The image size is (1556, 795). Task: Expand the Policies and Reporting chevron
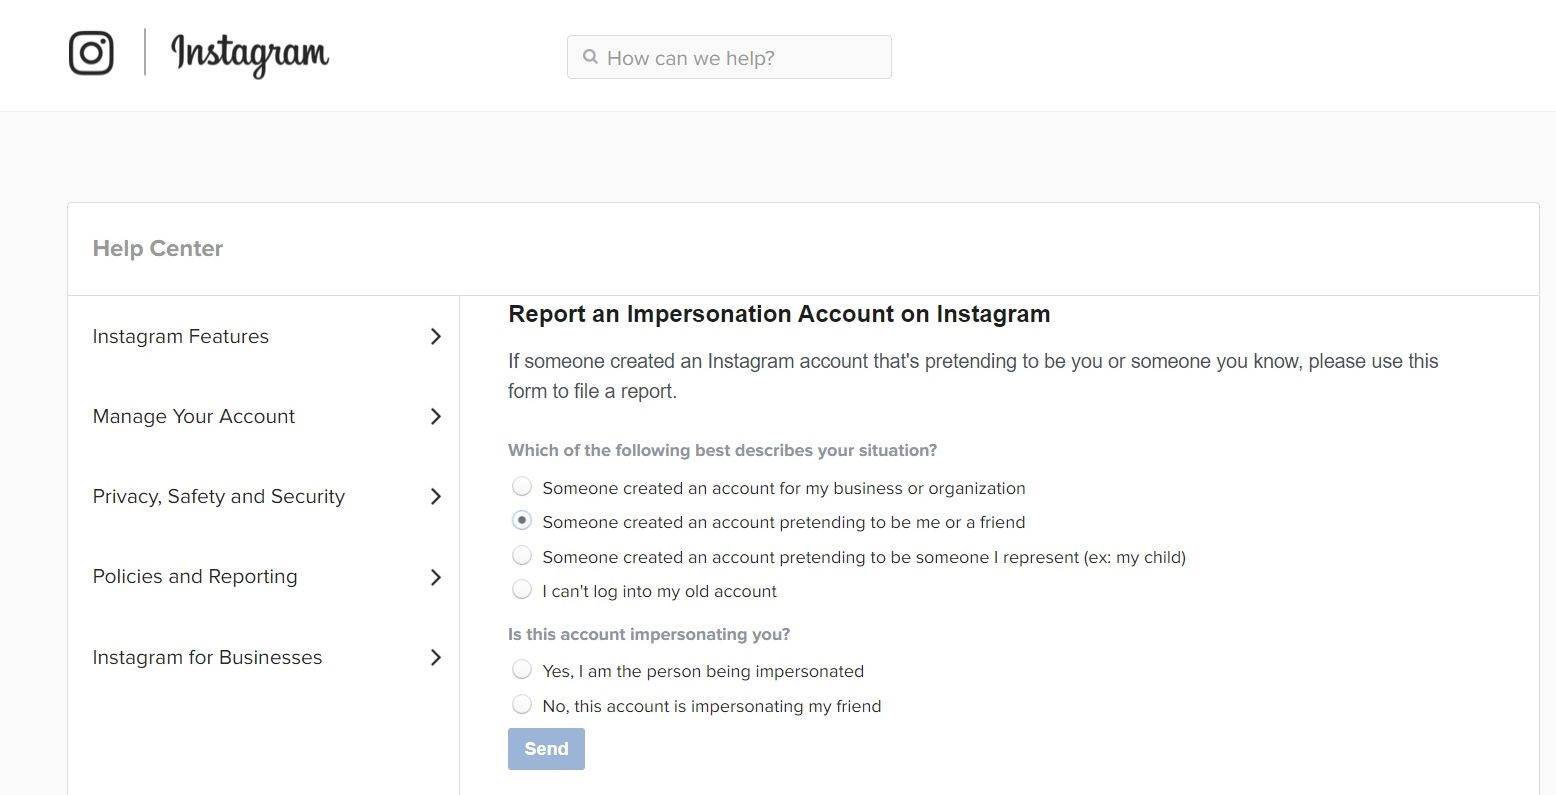click(x=435, y=577)
